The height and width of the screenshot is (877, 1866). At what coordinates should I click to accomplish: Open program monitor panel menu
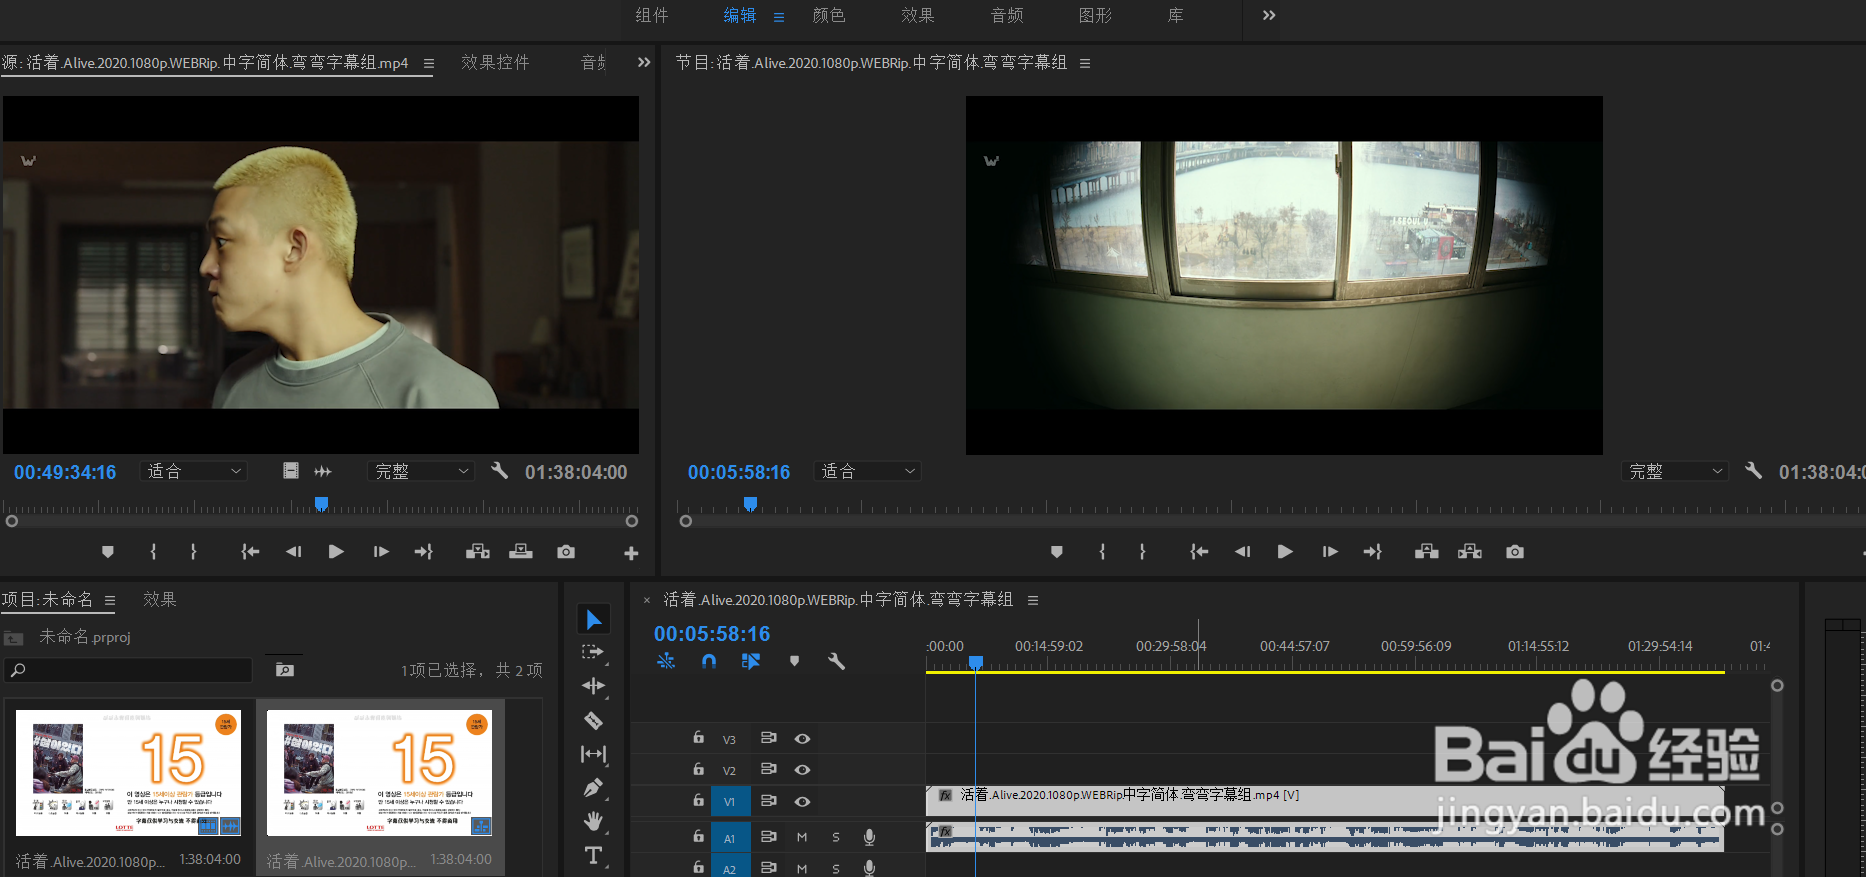[x=1085, y=63]
